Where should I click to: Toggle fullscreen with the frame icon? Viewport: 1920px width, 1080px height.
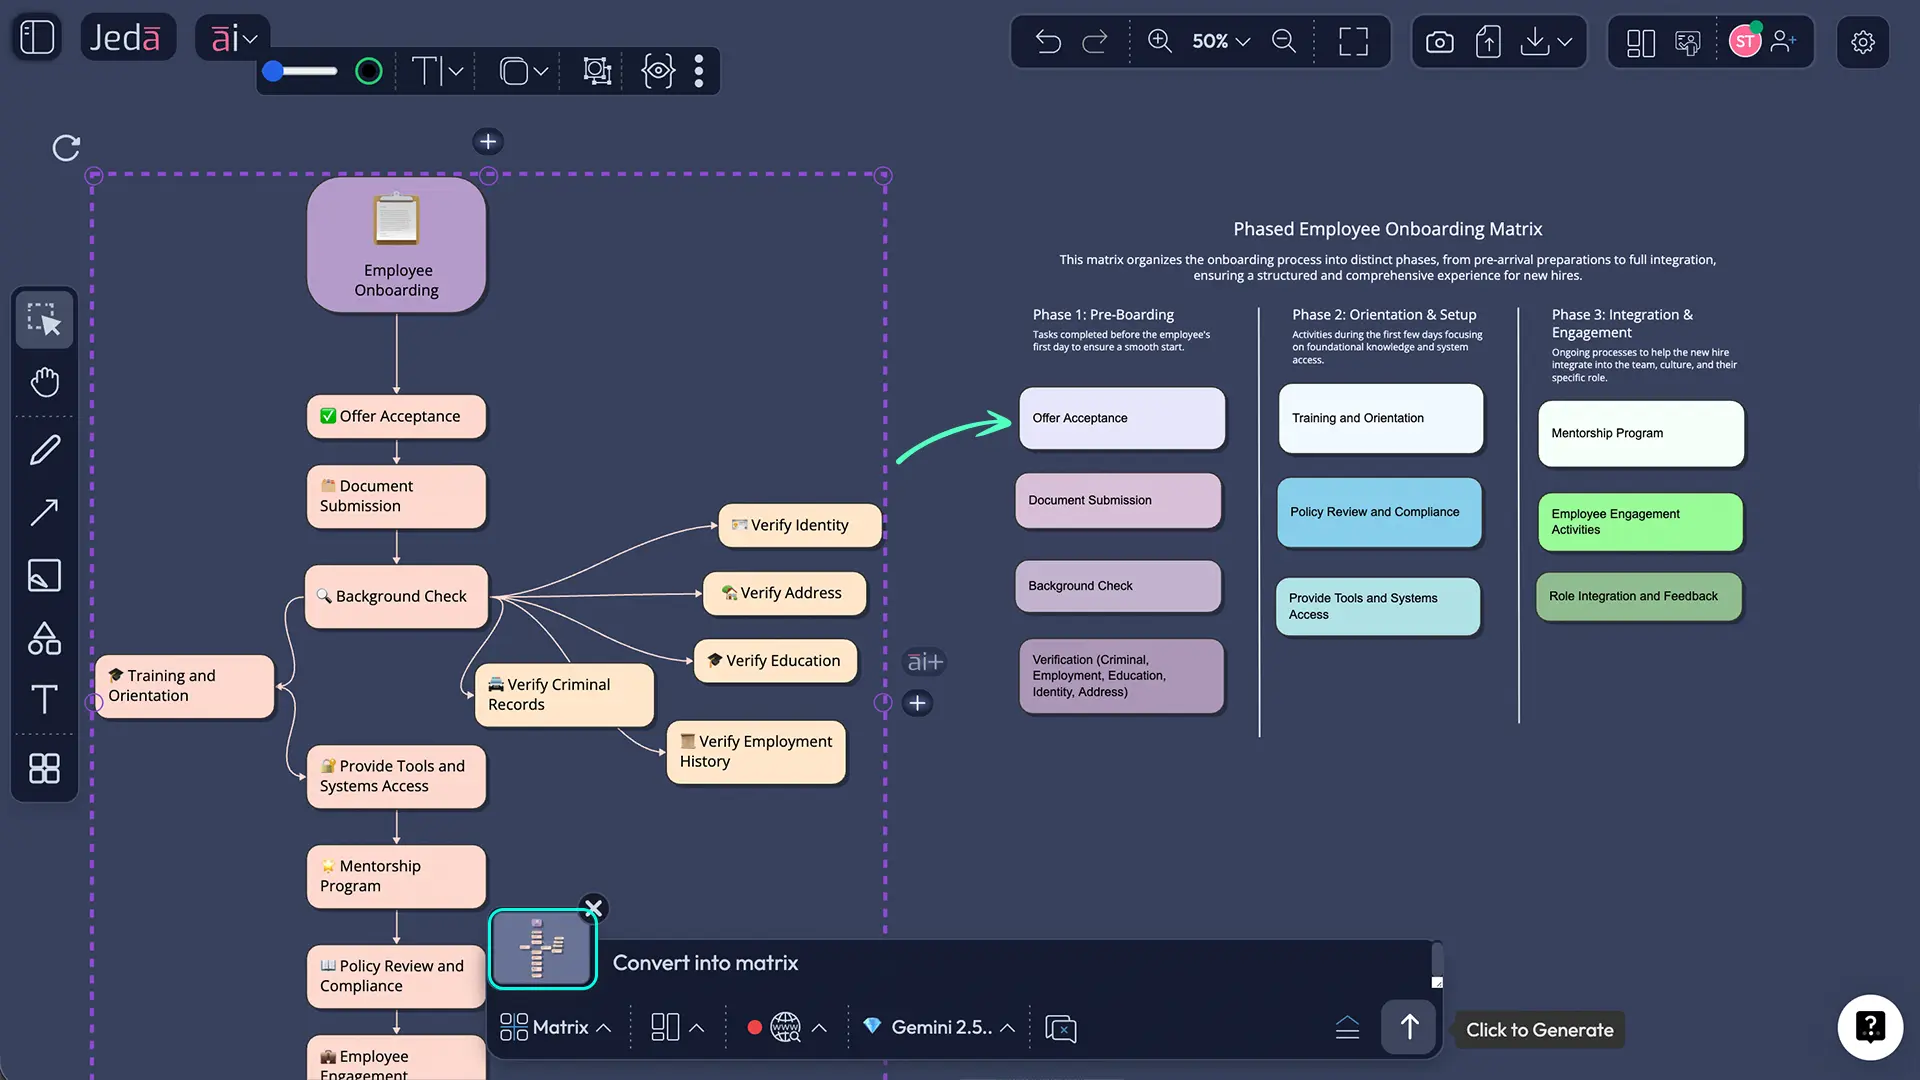[1353, 42]
